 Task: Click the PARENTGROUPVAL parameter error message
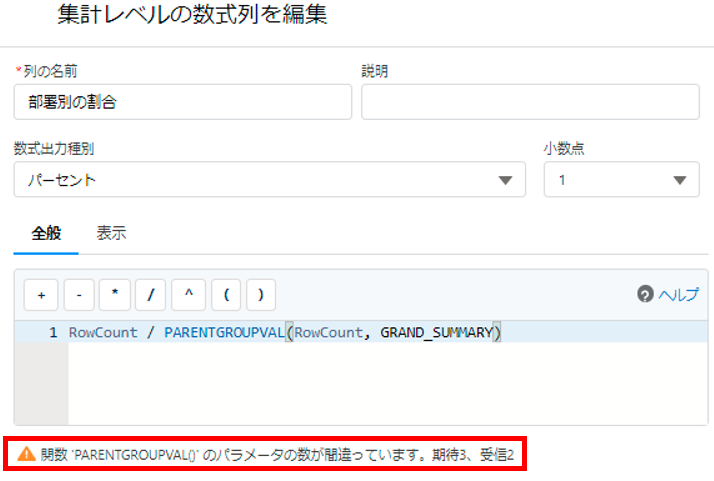pyautogui.click(x=277, y=455)
